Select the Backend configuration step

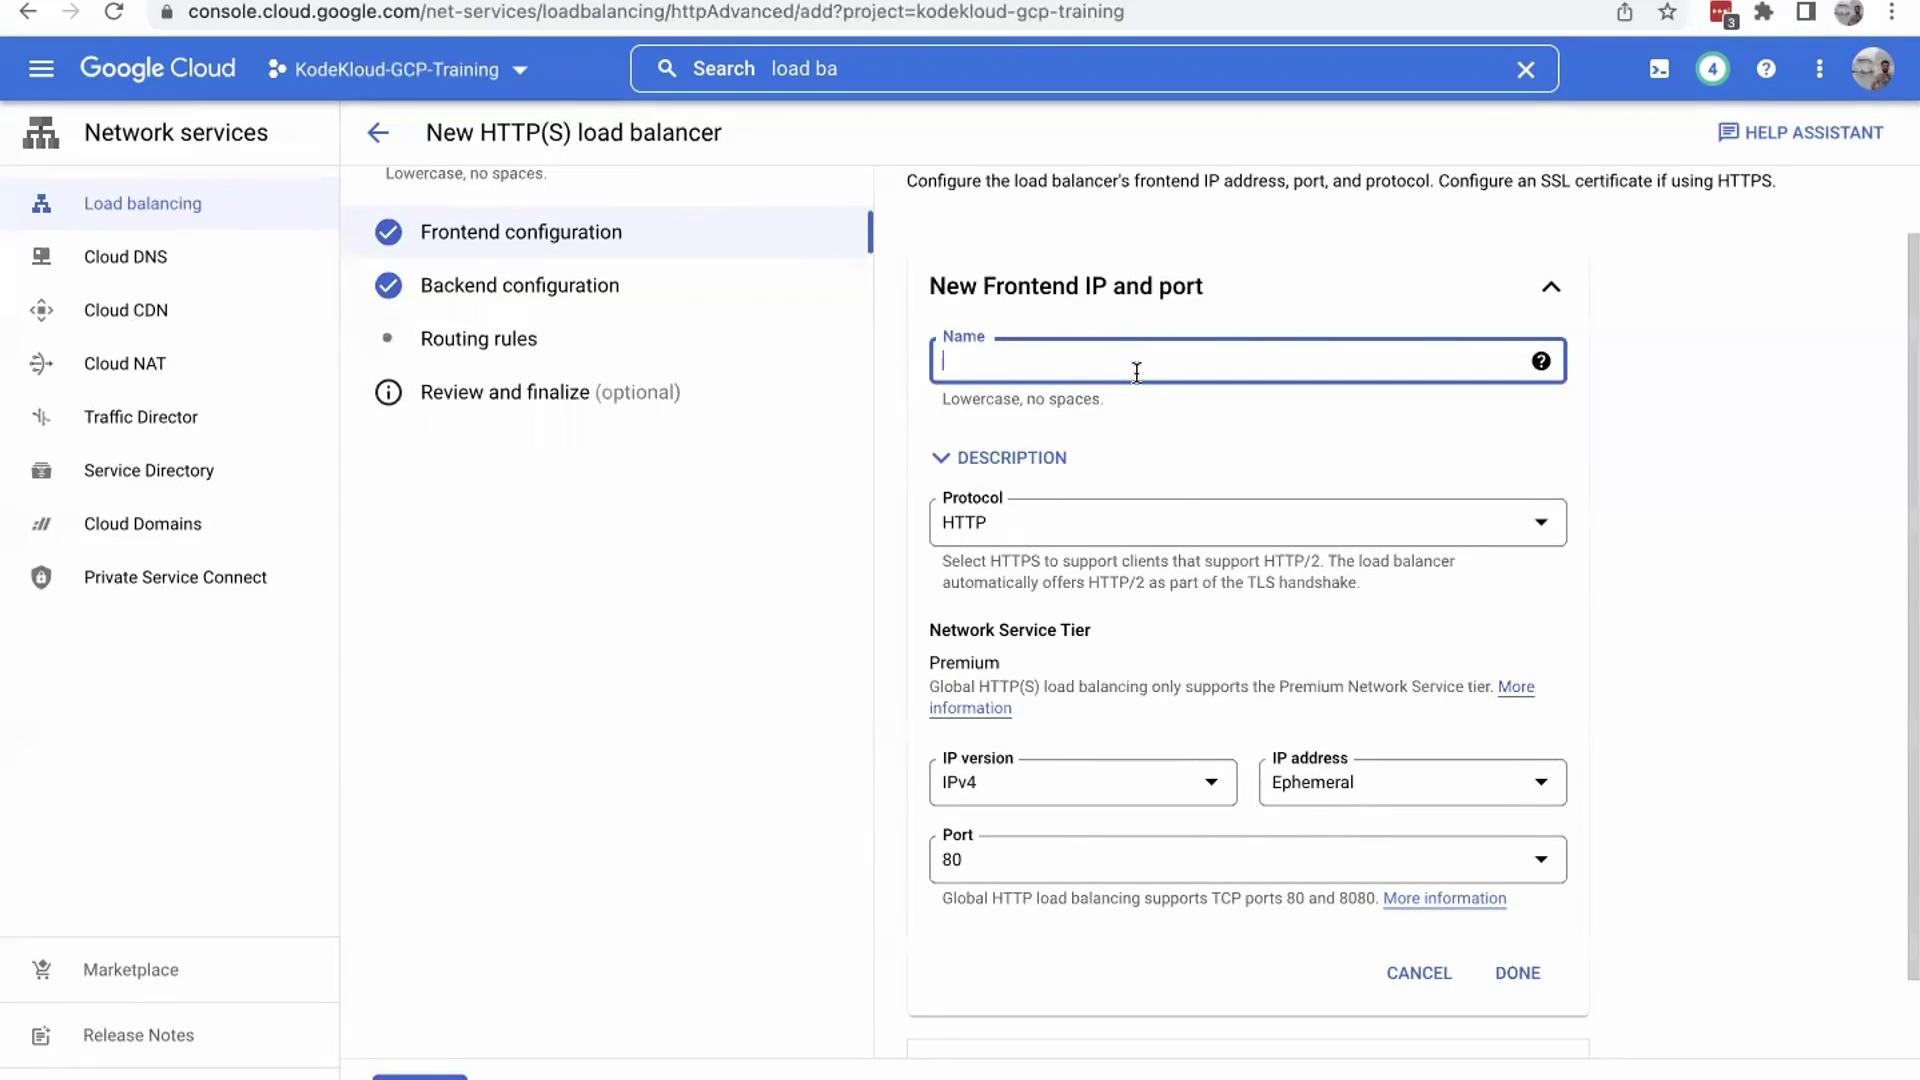coord(519,286)
